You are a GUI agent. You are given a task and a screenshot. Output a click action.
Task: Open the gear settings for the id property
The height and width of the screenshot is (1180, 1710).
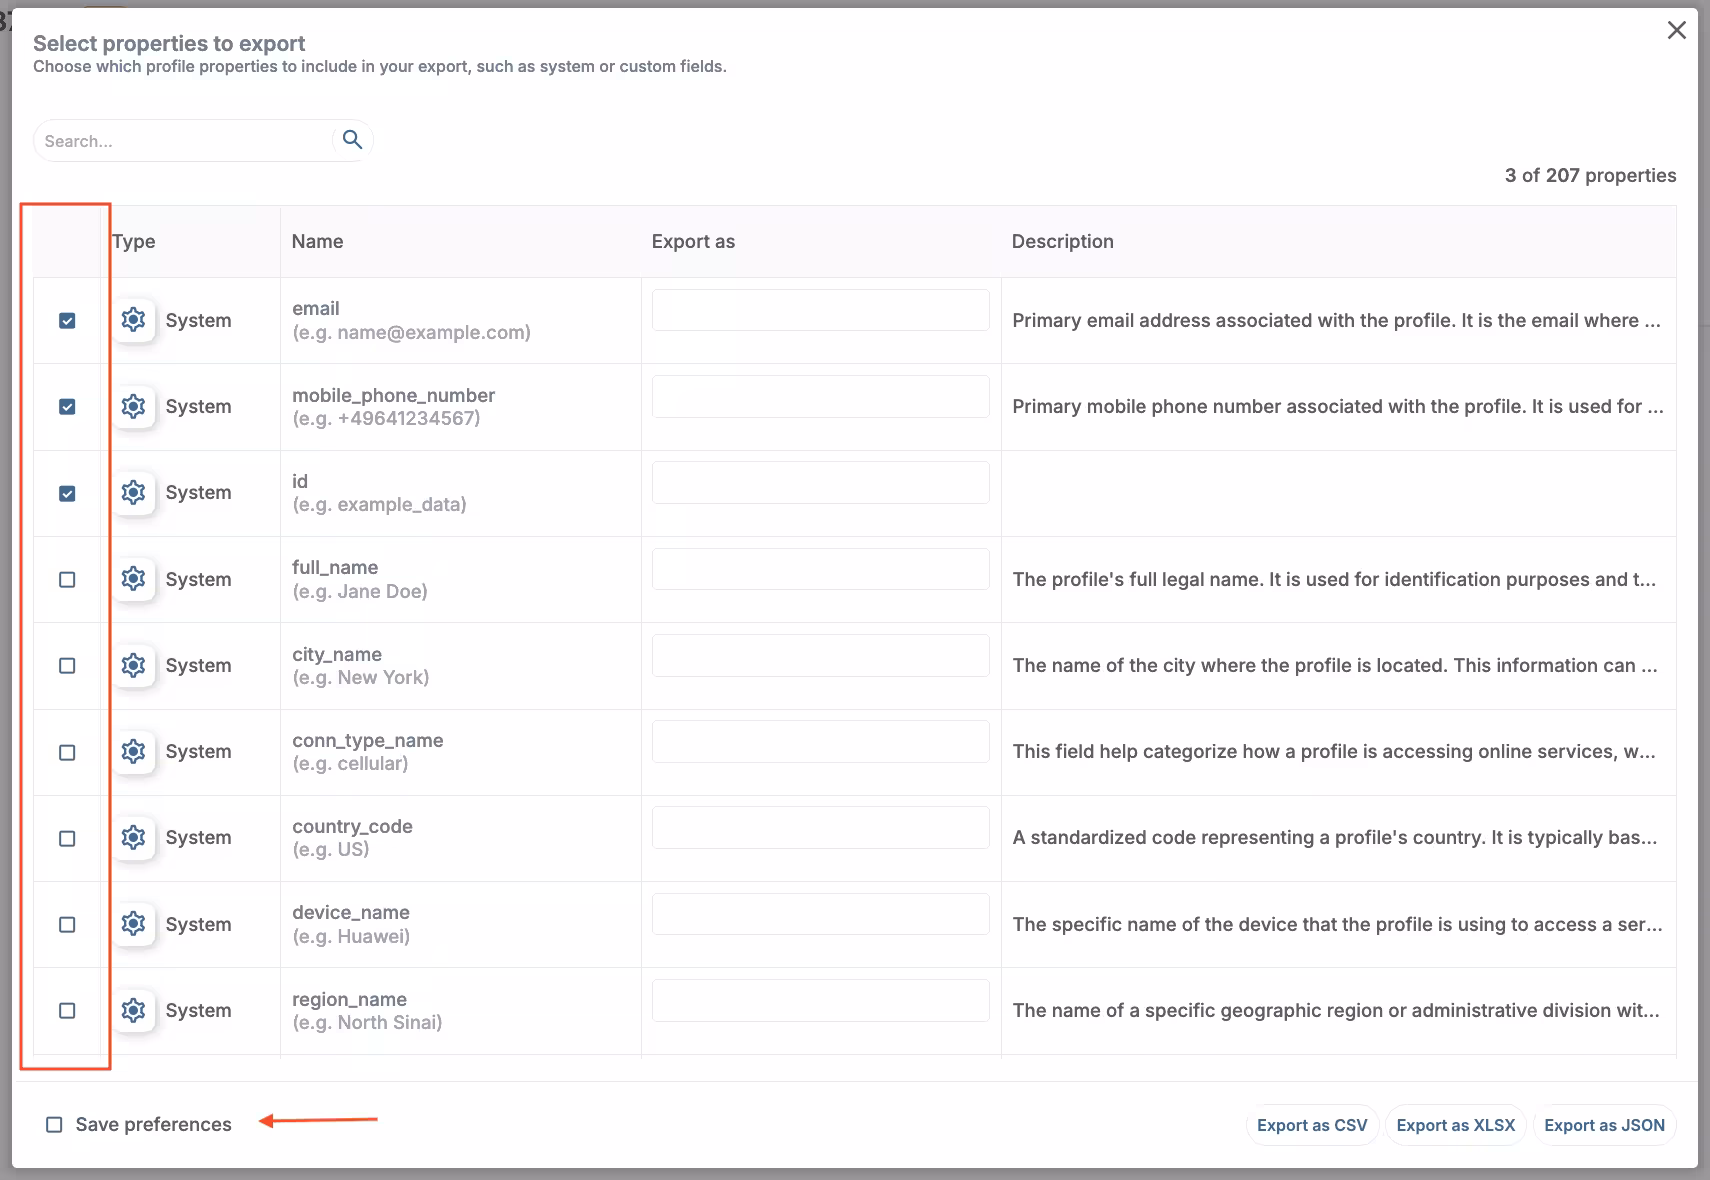click(x=133, y=492)
